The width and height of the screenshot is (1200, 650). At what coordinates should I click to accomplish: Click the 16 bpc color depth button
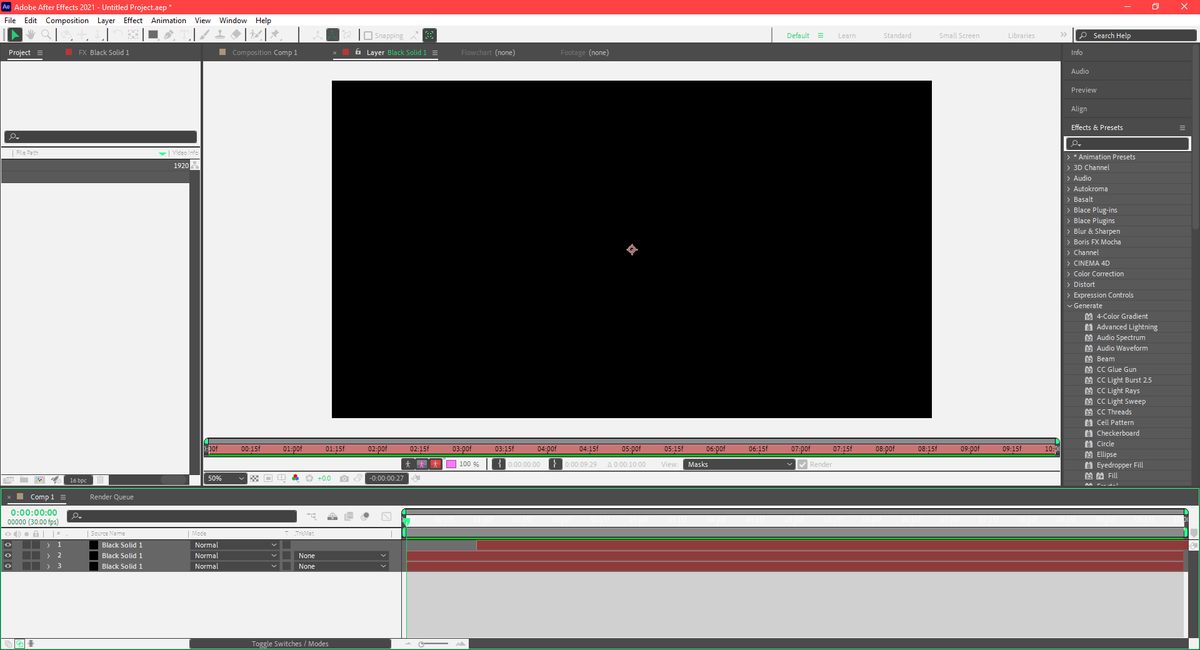[x=78, y=480]
